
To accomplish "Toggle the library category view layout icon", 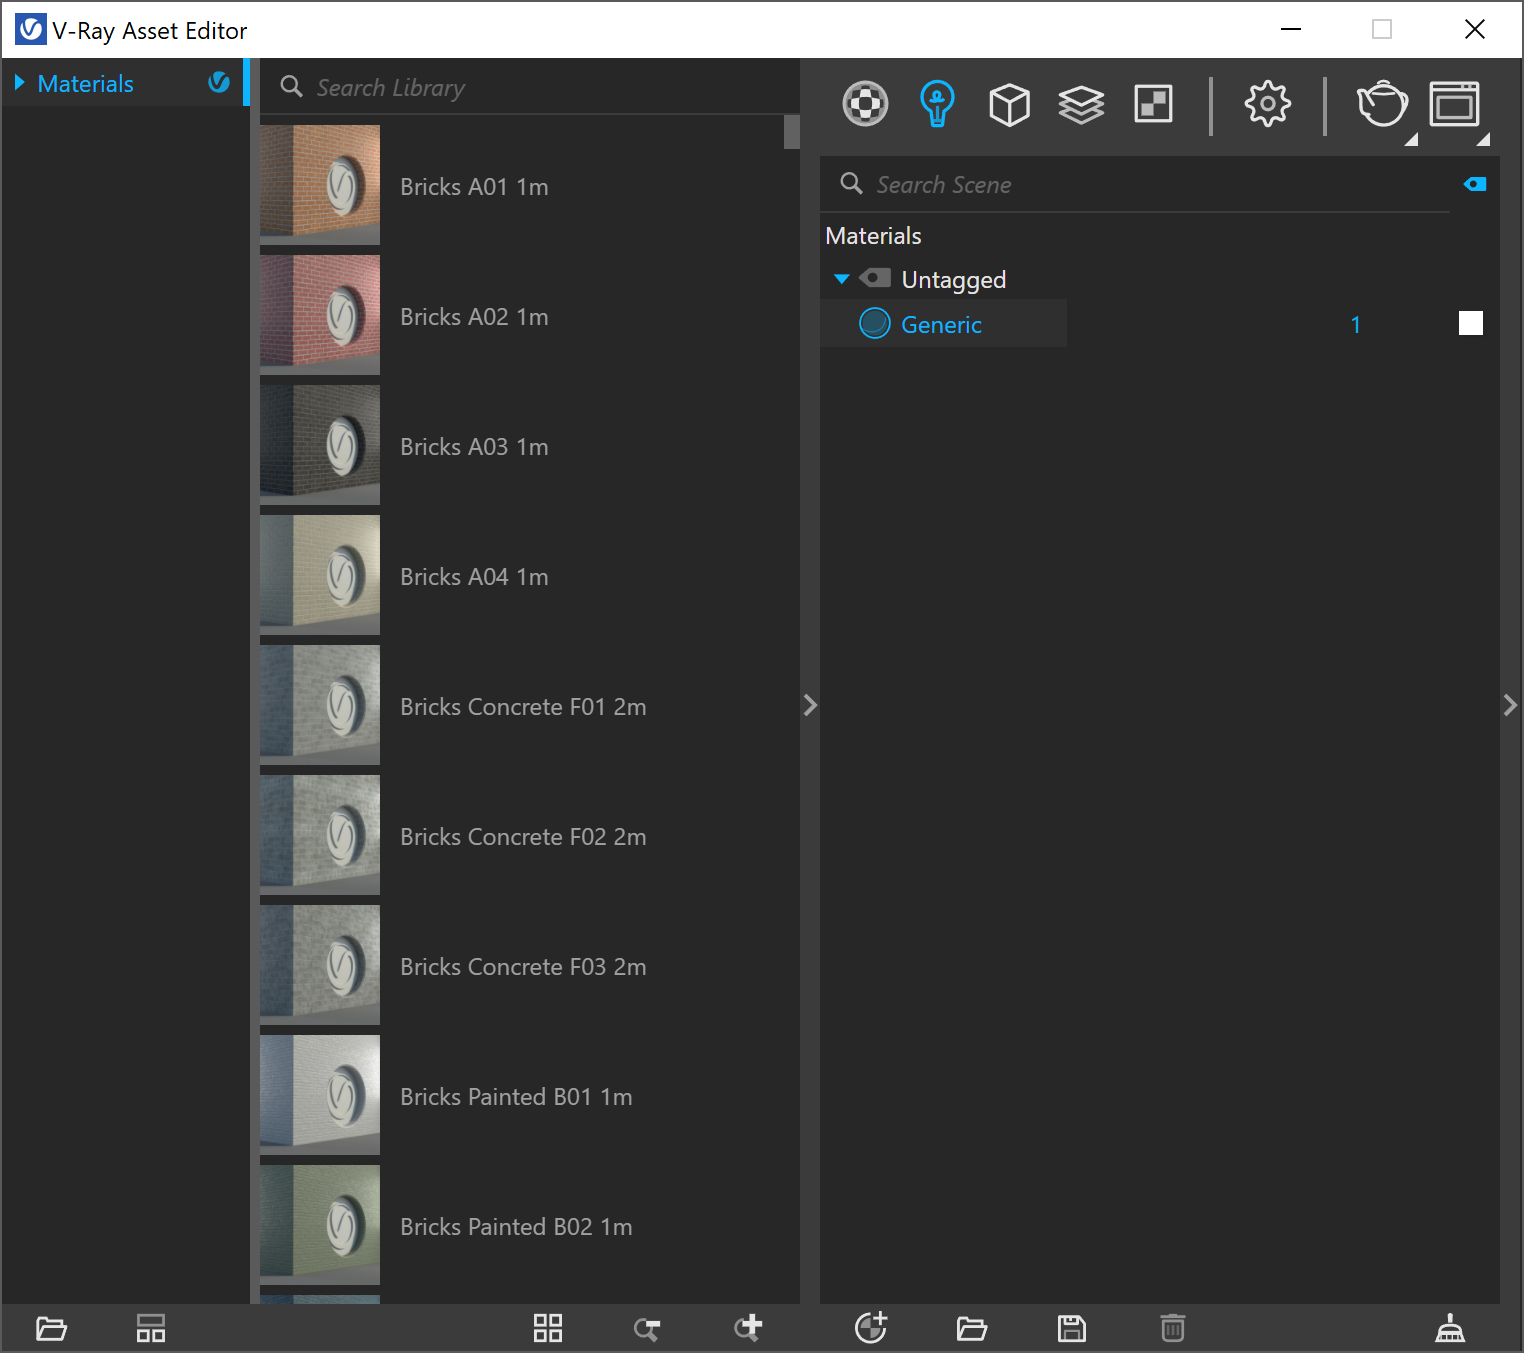I will [151, 1329].
